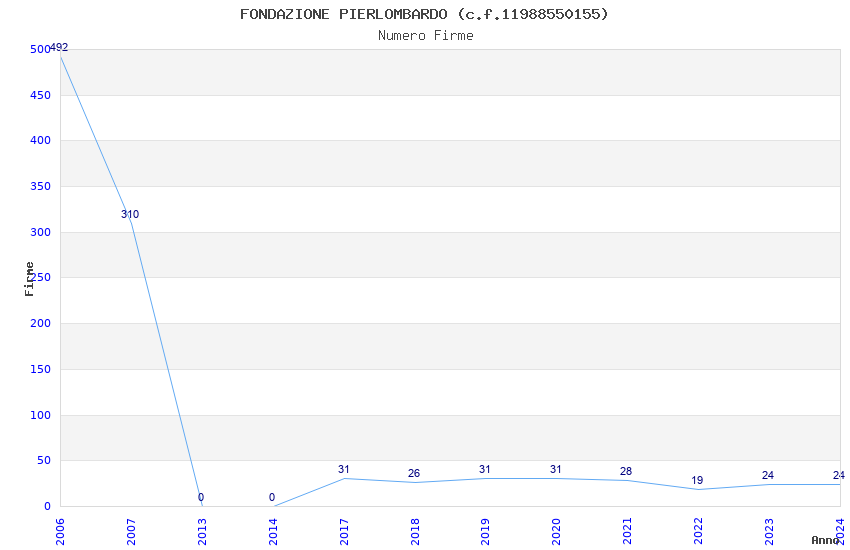The image size is (850, 550).
Task: Click the y-axis value 150
Action: pyautogui.click(x=40, y=370)
